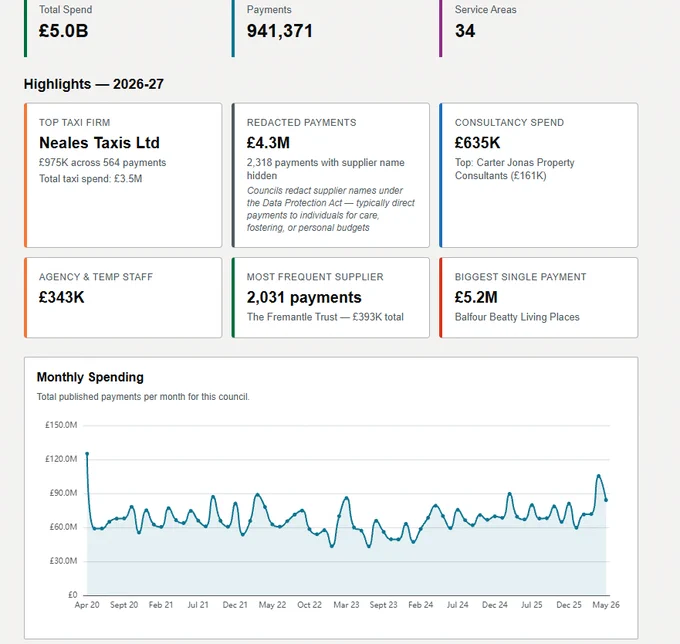The height and width of the screenshot is (644, 680).
Task: Click the £120.0M y-axis label
Action: pyautogui.click(x=61, y=459)
